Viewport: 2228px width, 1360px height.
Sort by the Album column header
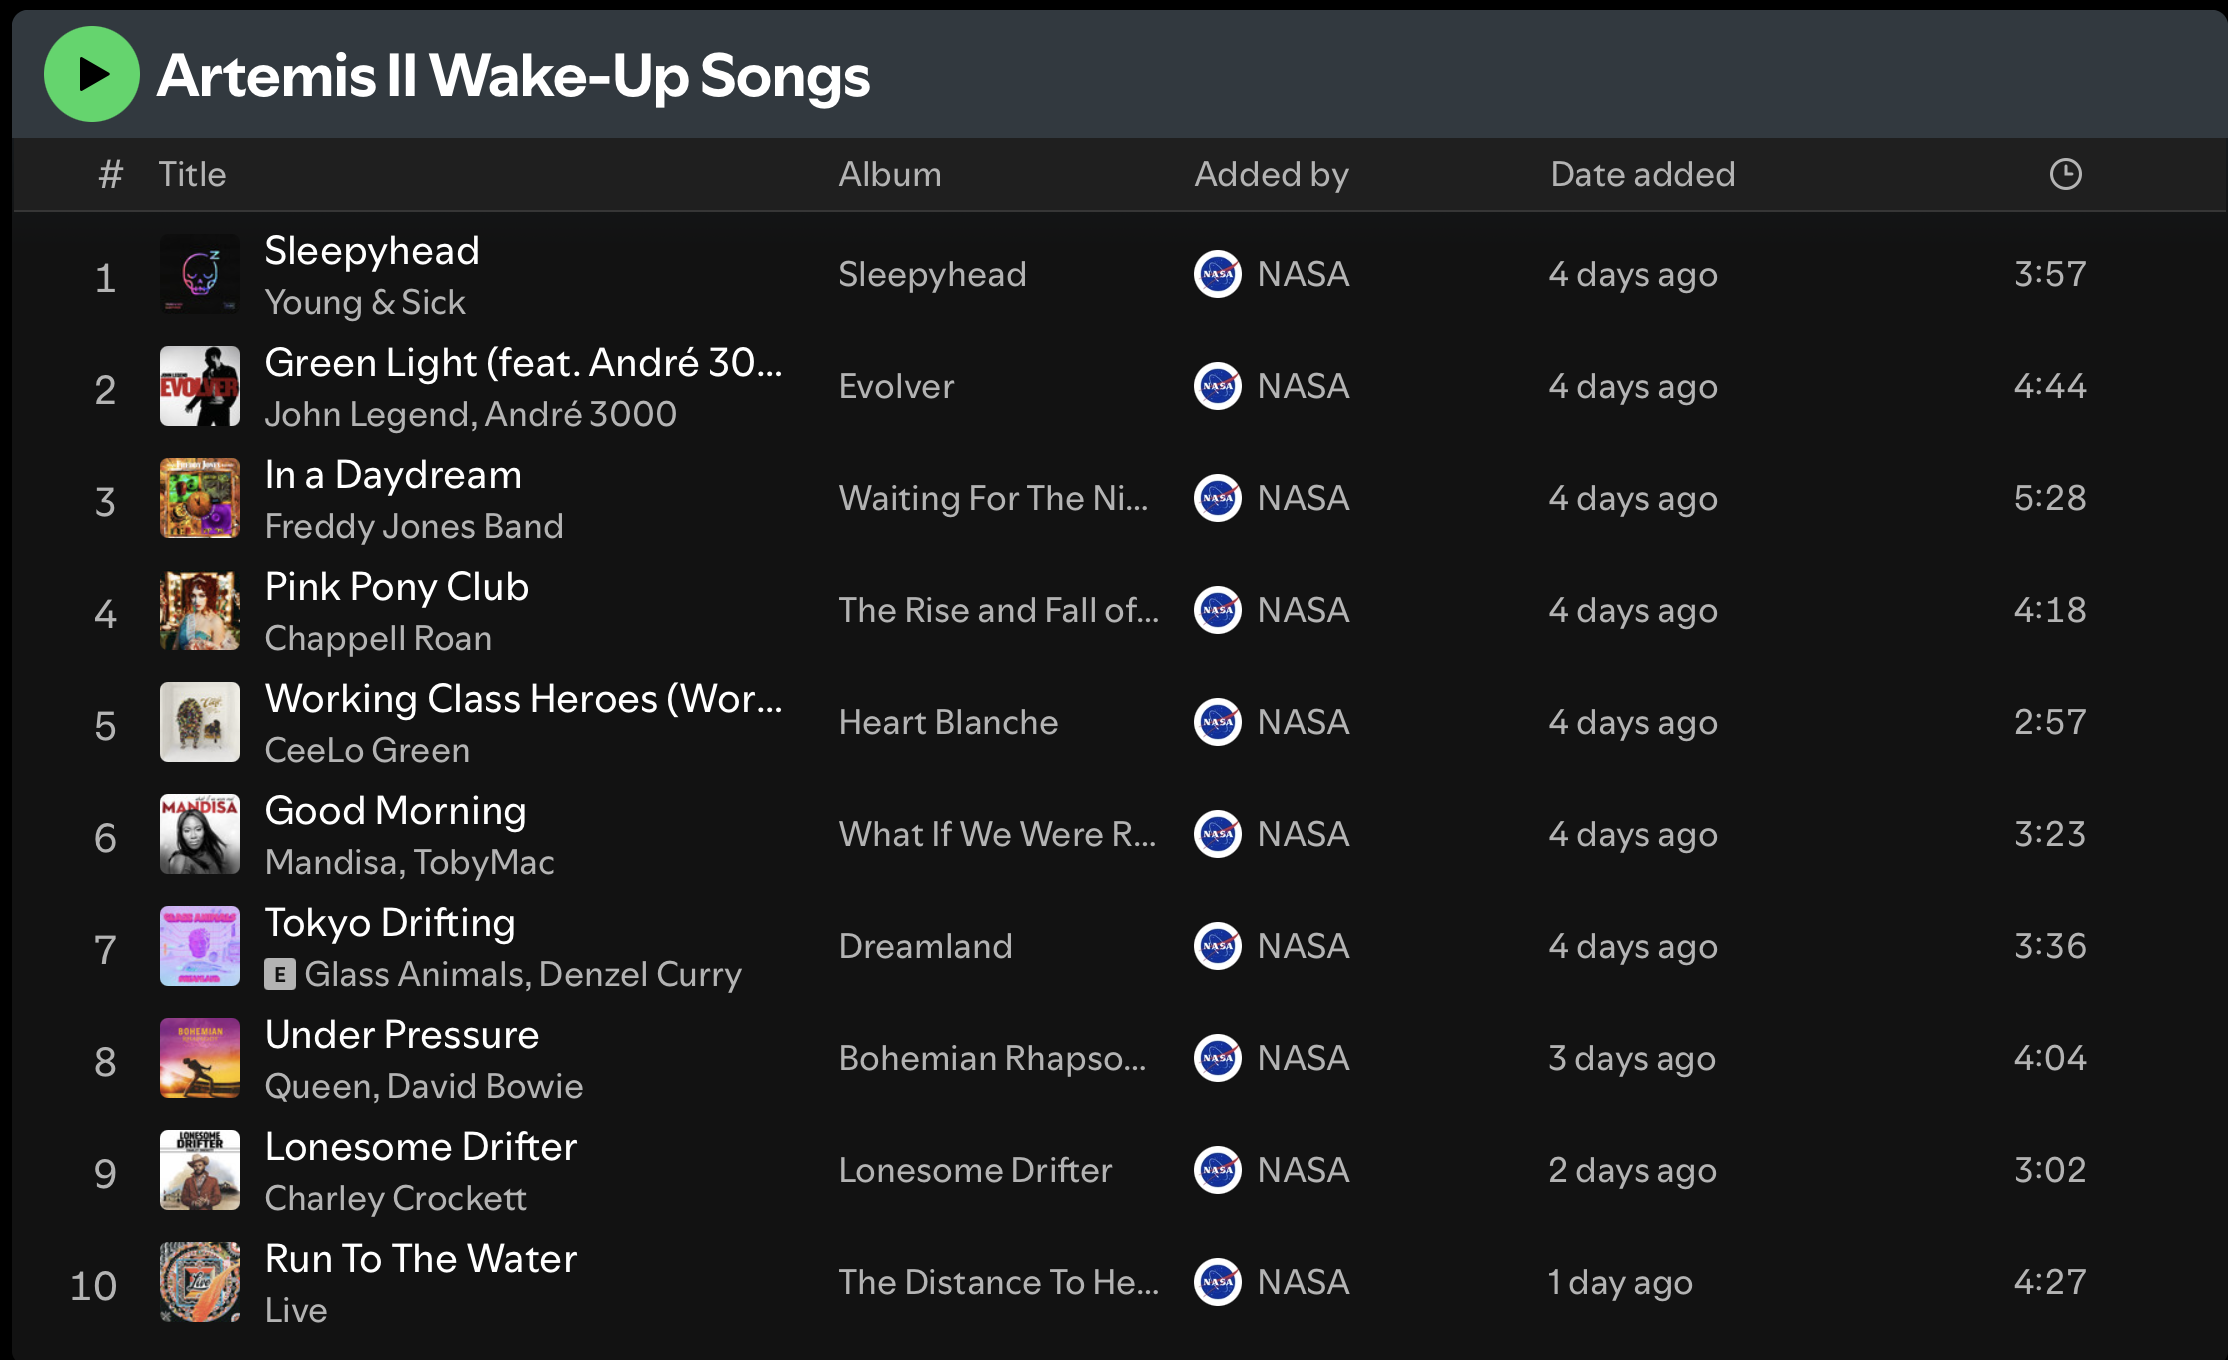point(889,174)
